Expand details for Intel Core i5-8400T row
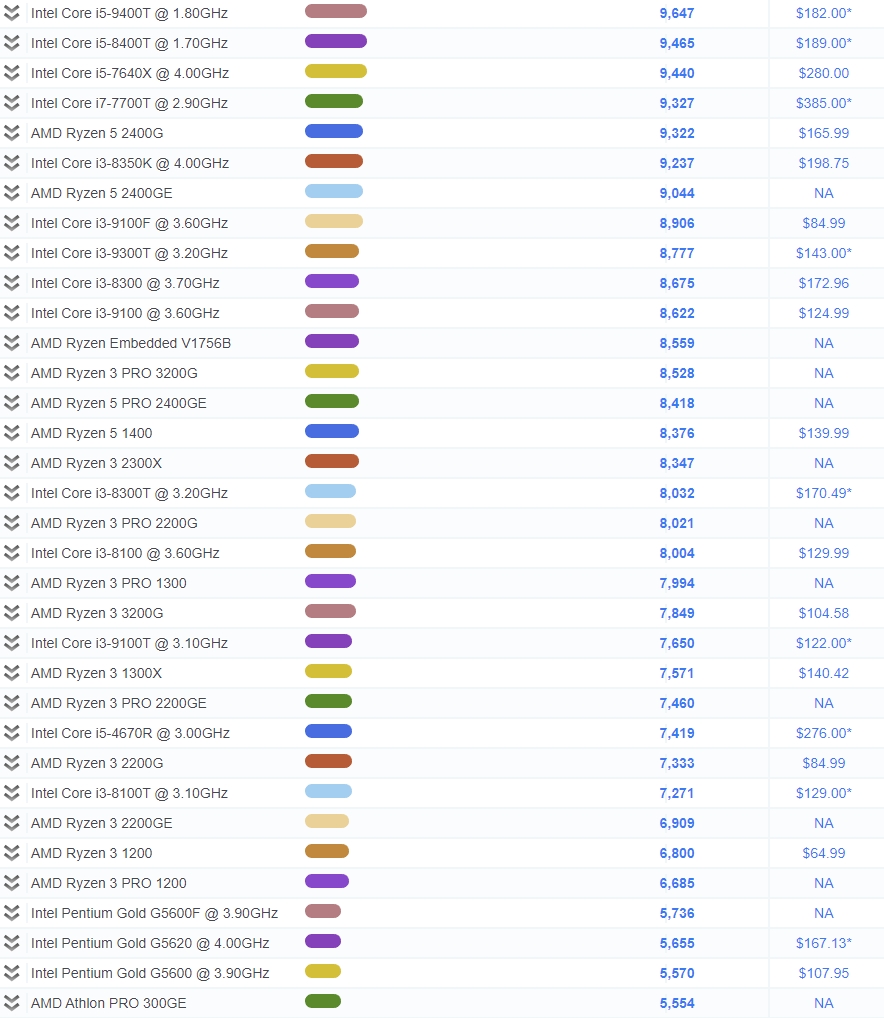The height and width of the screenshot is (1018, 884). click(x=12, y=43)
